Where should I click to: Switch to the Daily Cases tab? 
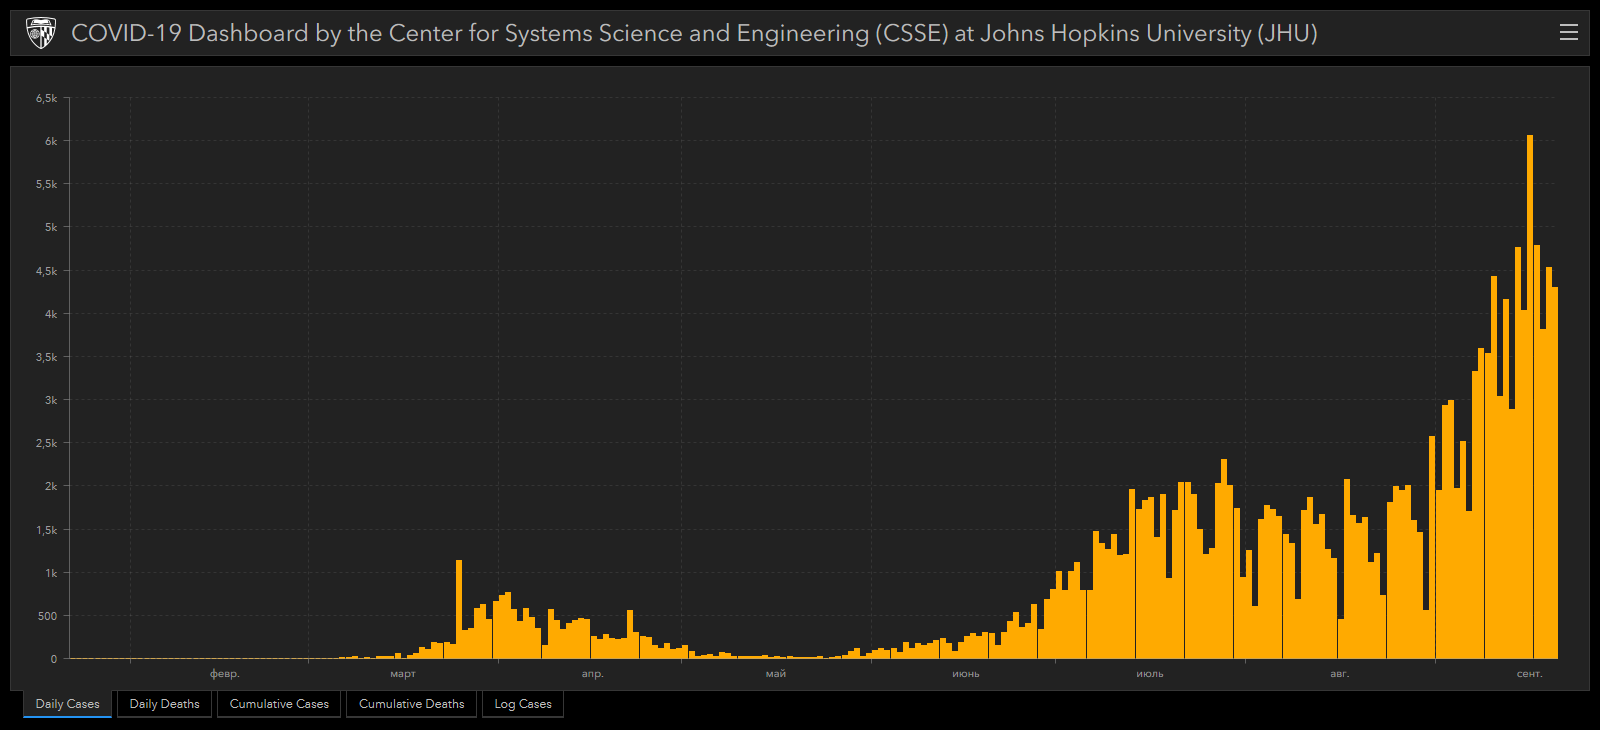click(x=68, y=704)
